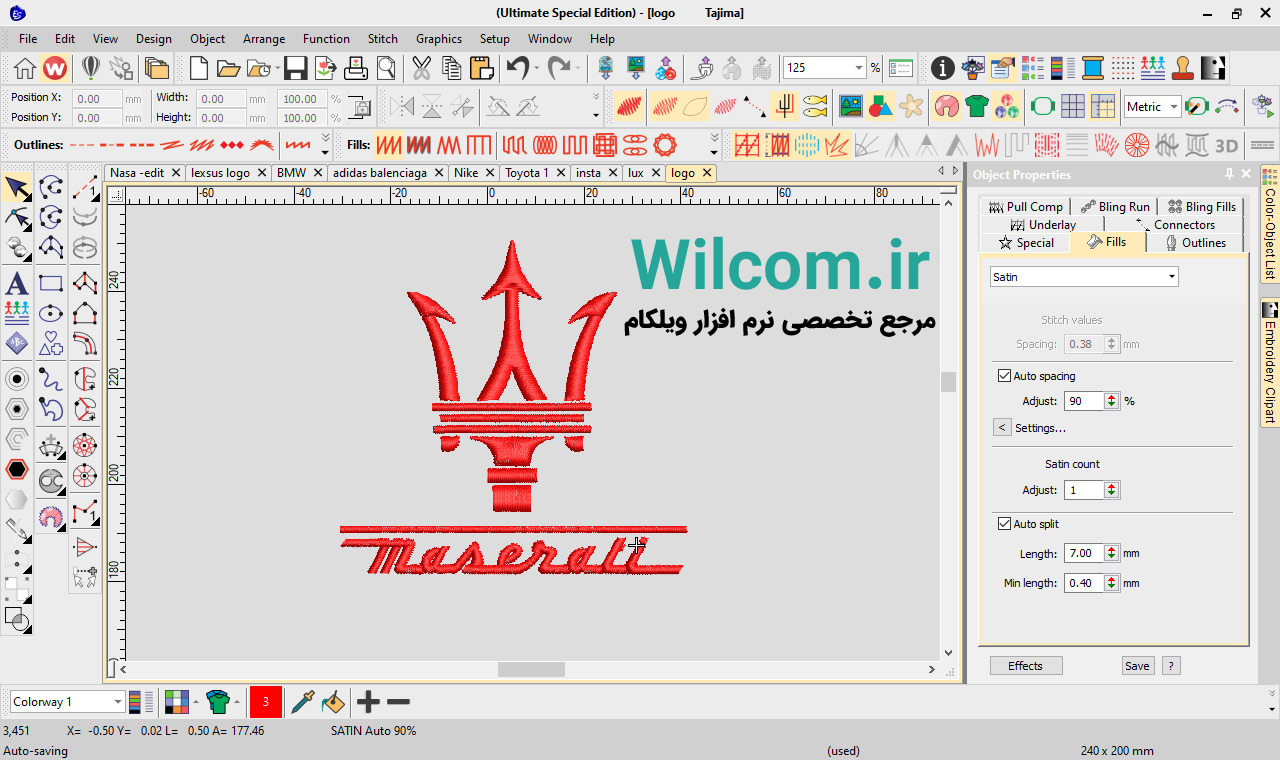Screen dimensions: 1280x760
Task: Click the landscape picture icon
Action: coord(851,106)
